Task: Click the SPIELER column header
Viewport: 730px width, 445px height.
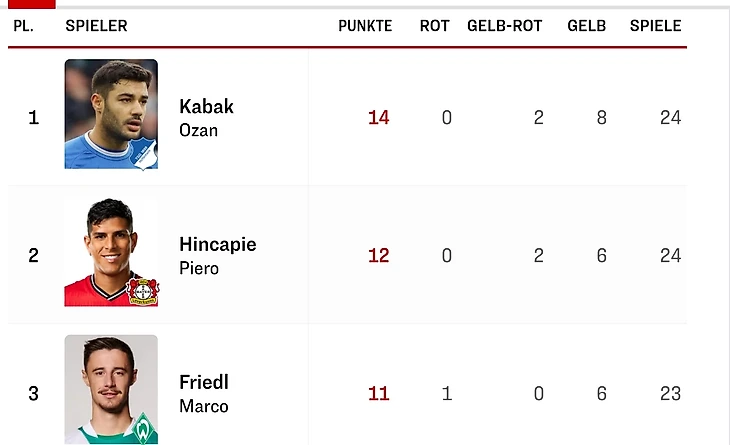Action: coord(96,26)
